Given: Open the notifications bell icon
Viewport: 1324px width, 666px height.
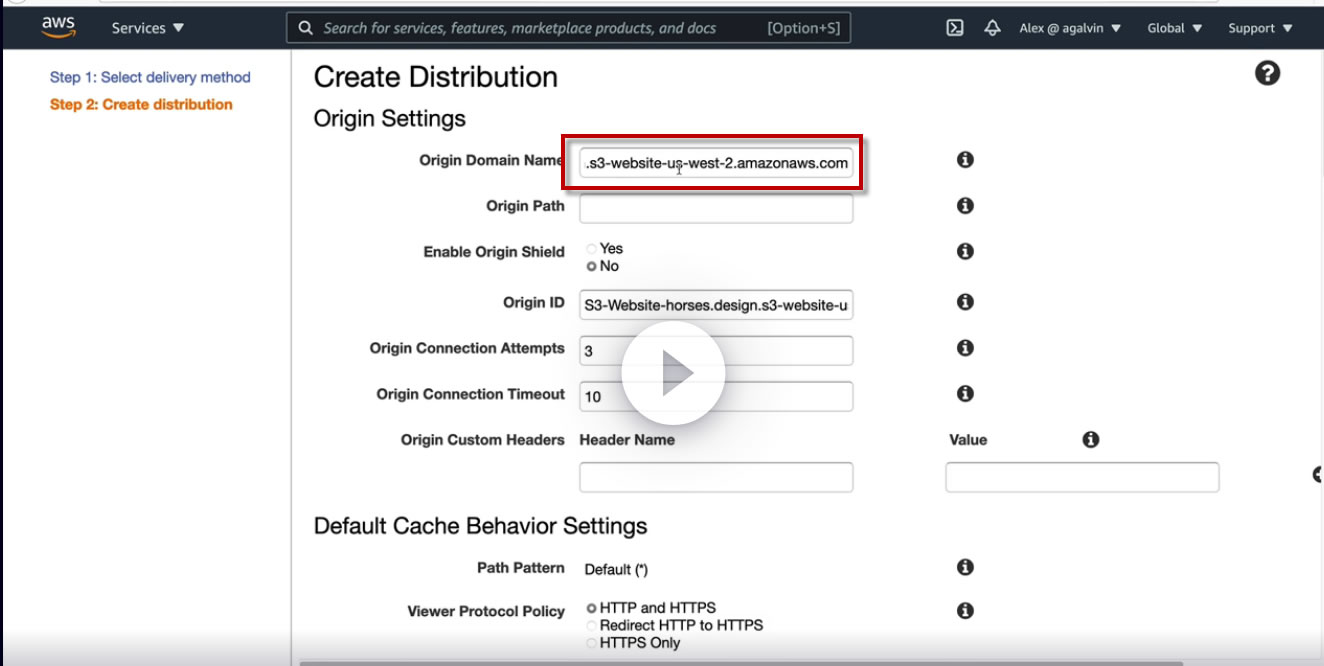Looking at the screenshot, I should click(992, 28).
